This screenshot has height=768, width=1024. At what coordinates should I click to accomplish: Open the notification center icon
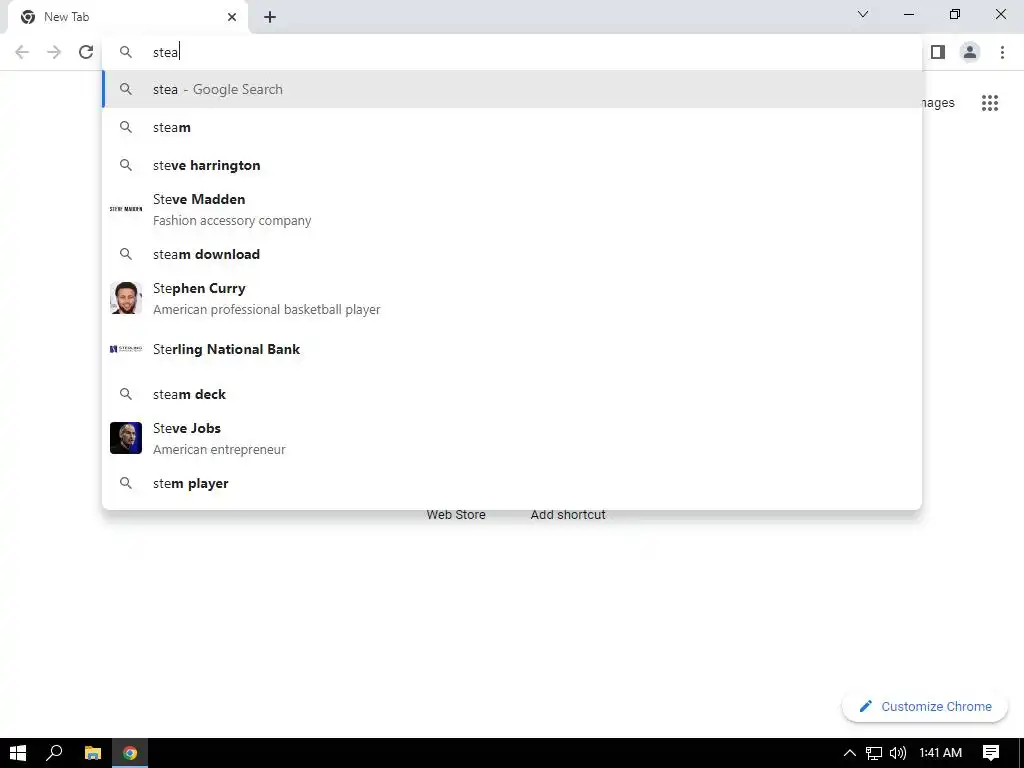[991, 753]
